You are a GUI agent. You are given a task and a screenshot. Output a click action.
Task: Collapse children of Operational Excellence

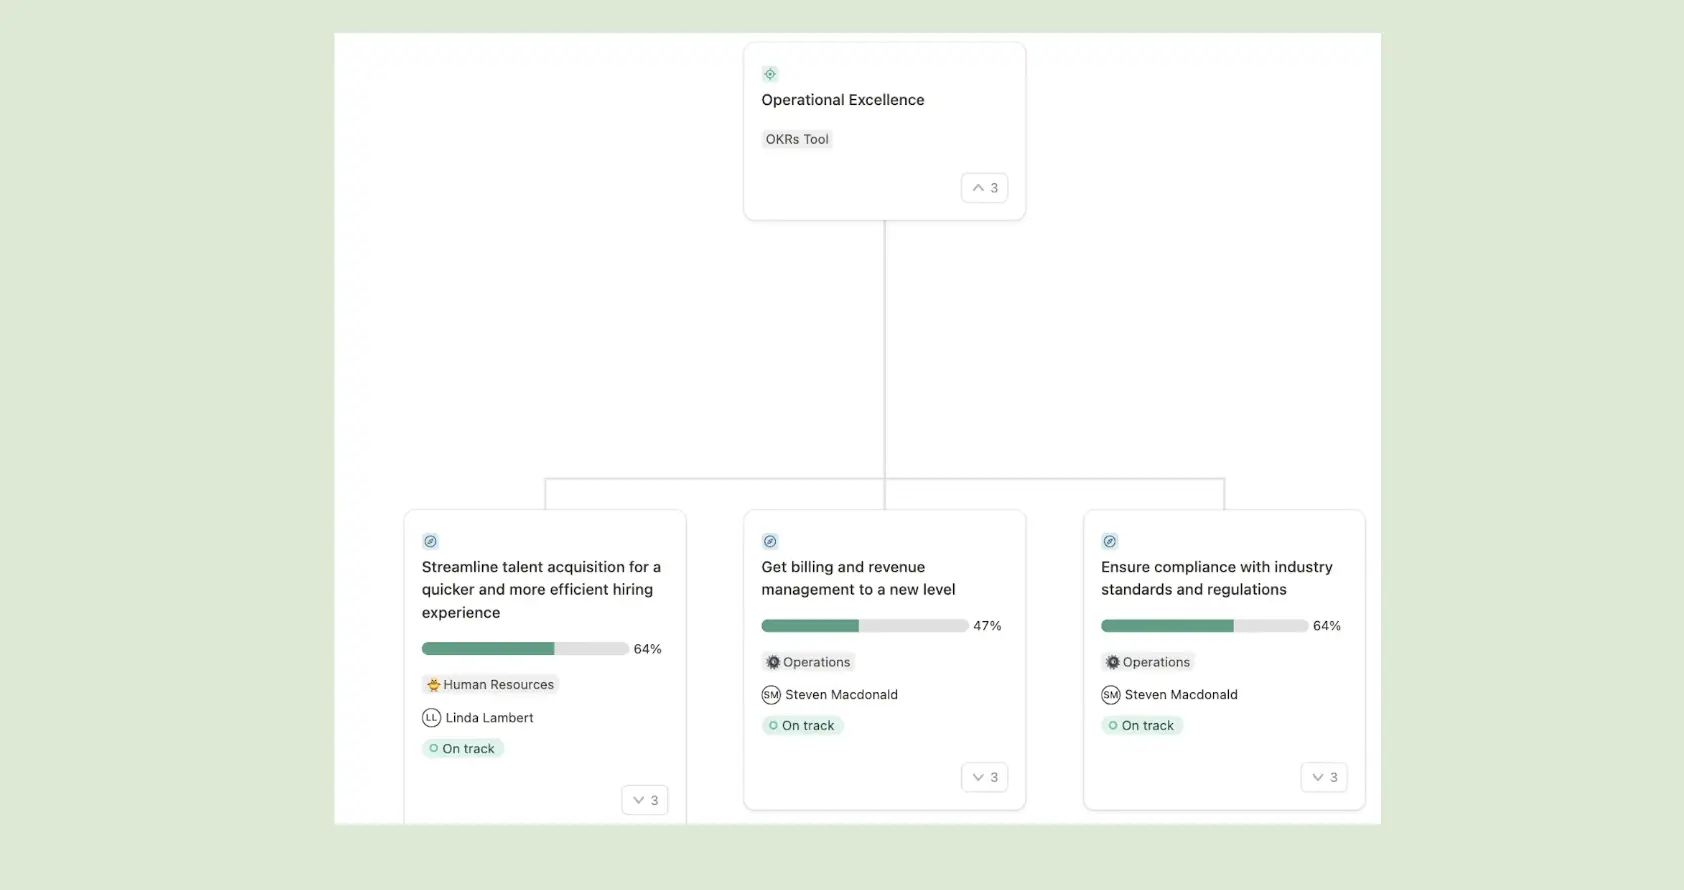pos(984,187)
